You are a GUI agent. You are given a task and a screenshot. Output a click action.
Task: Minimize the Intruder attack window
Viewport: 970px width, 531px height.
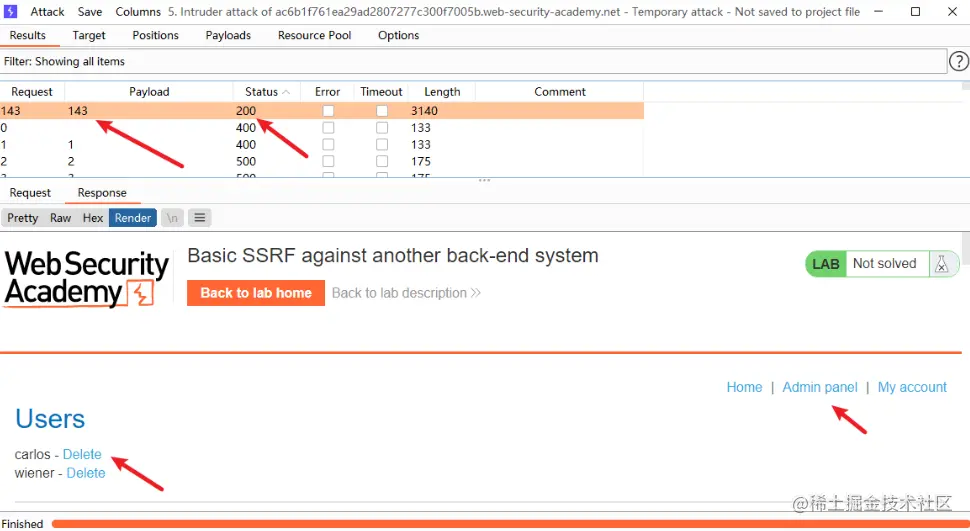[x=878, y=12]
